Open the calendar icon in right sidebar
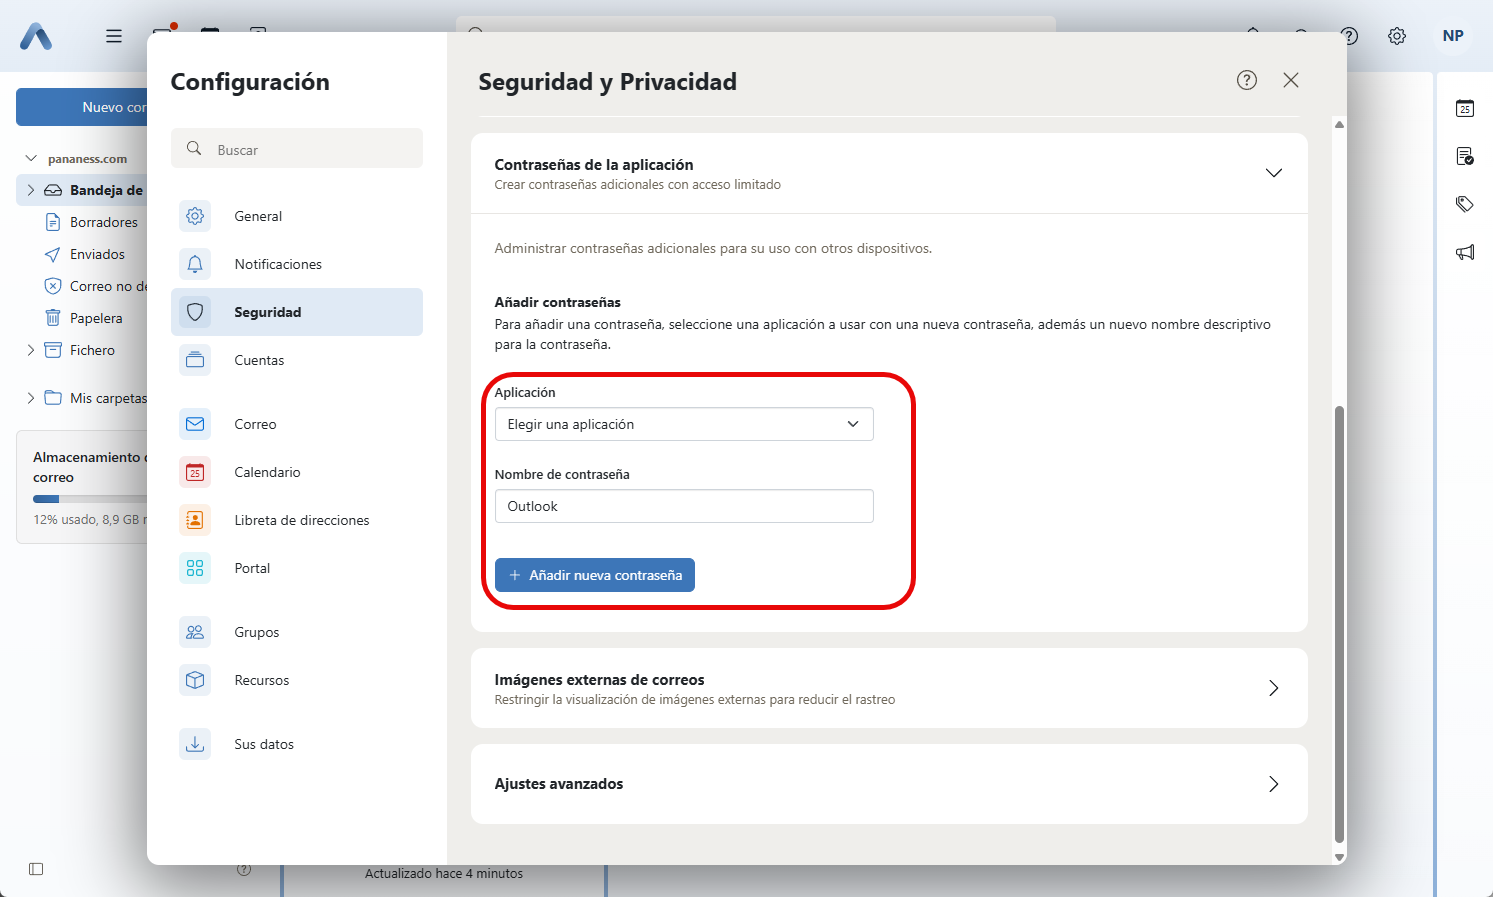 [1465, 108]
